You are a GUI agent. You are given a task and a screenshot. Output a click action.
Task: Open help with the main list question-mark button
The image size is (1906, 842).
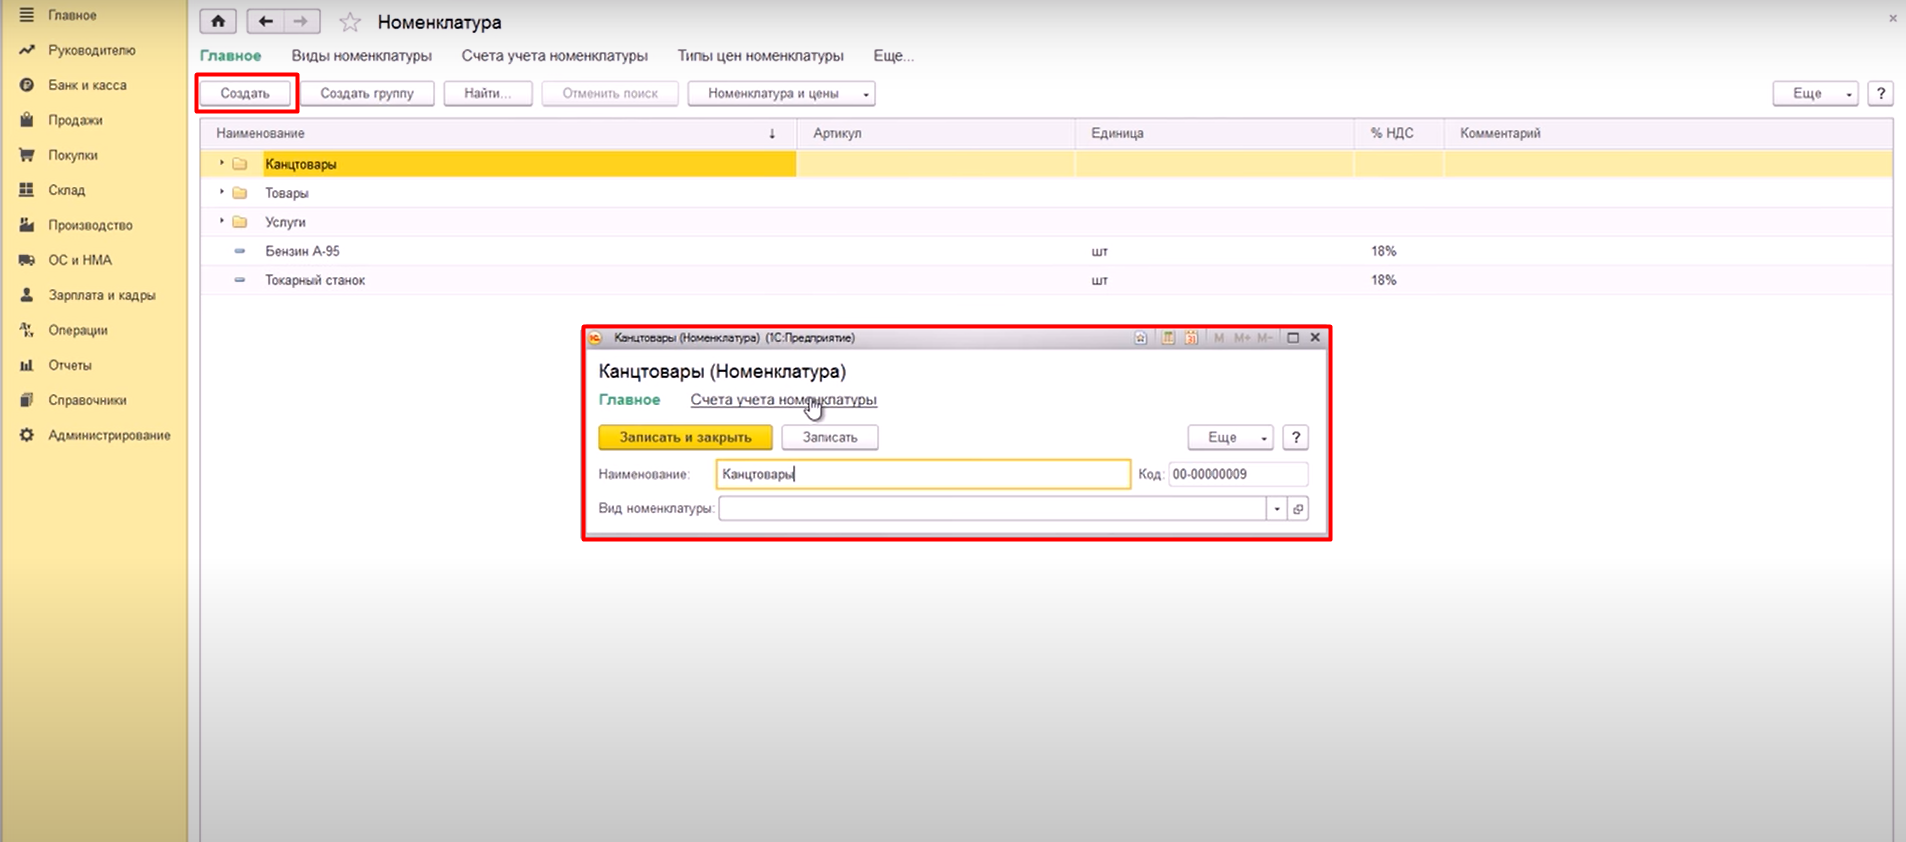(1881, 93)
